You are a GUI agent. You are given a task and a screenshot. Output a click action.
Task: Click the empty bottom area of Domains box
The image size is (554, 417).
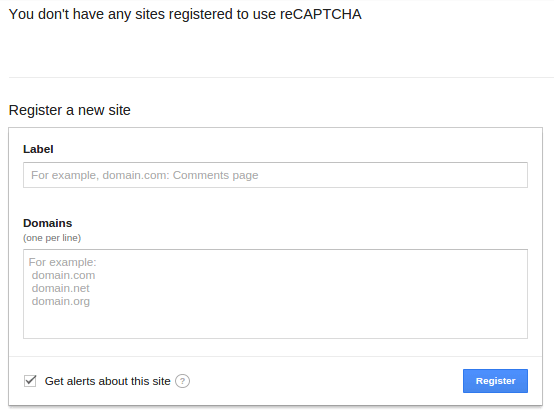[x=275, y=323]
